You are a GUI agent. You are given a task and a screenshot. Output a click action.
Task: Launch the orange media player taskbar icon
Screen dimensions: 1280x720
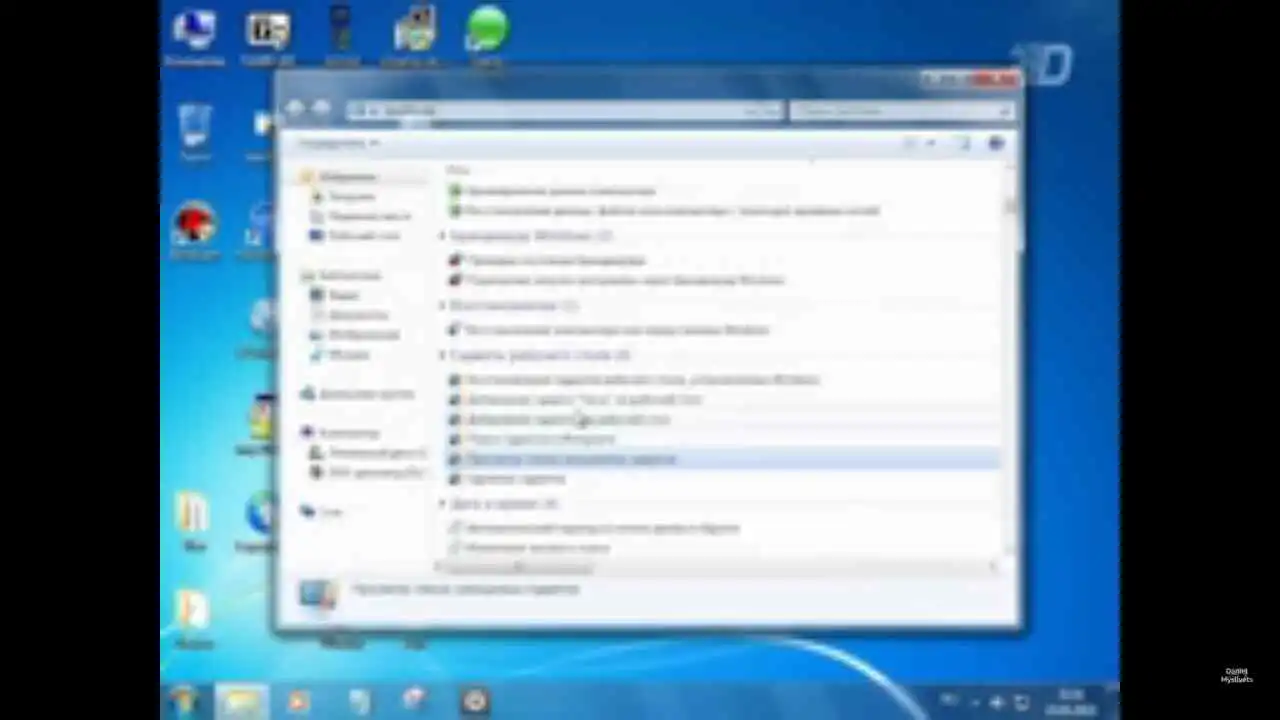[299, 701]
